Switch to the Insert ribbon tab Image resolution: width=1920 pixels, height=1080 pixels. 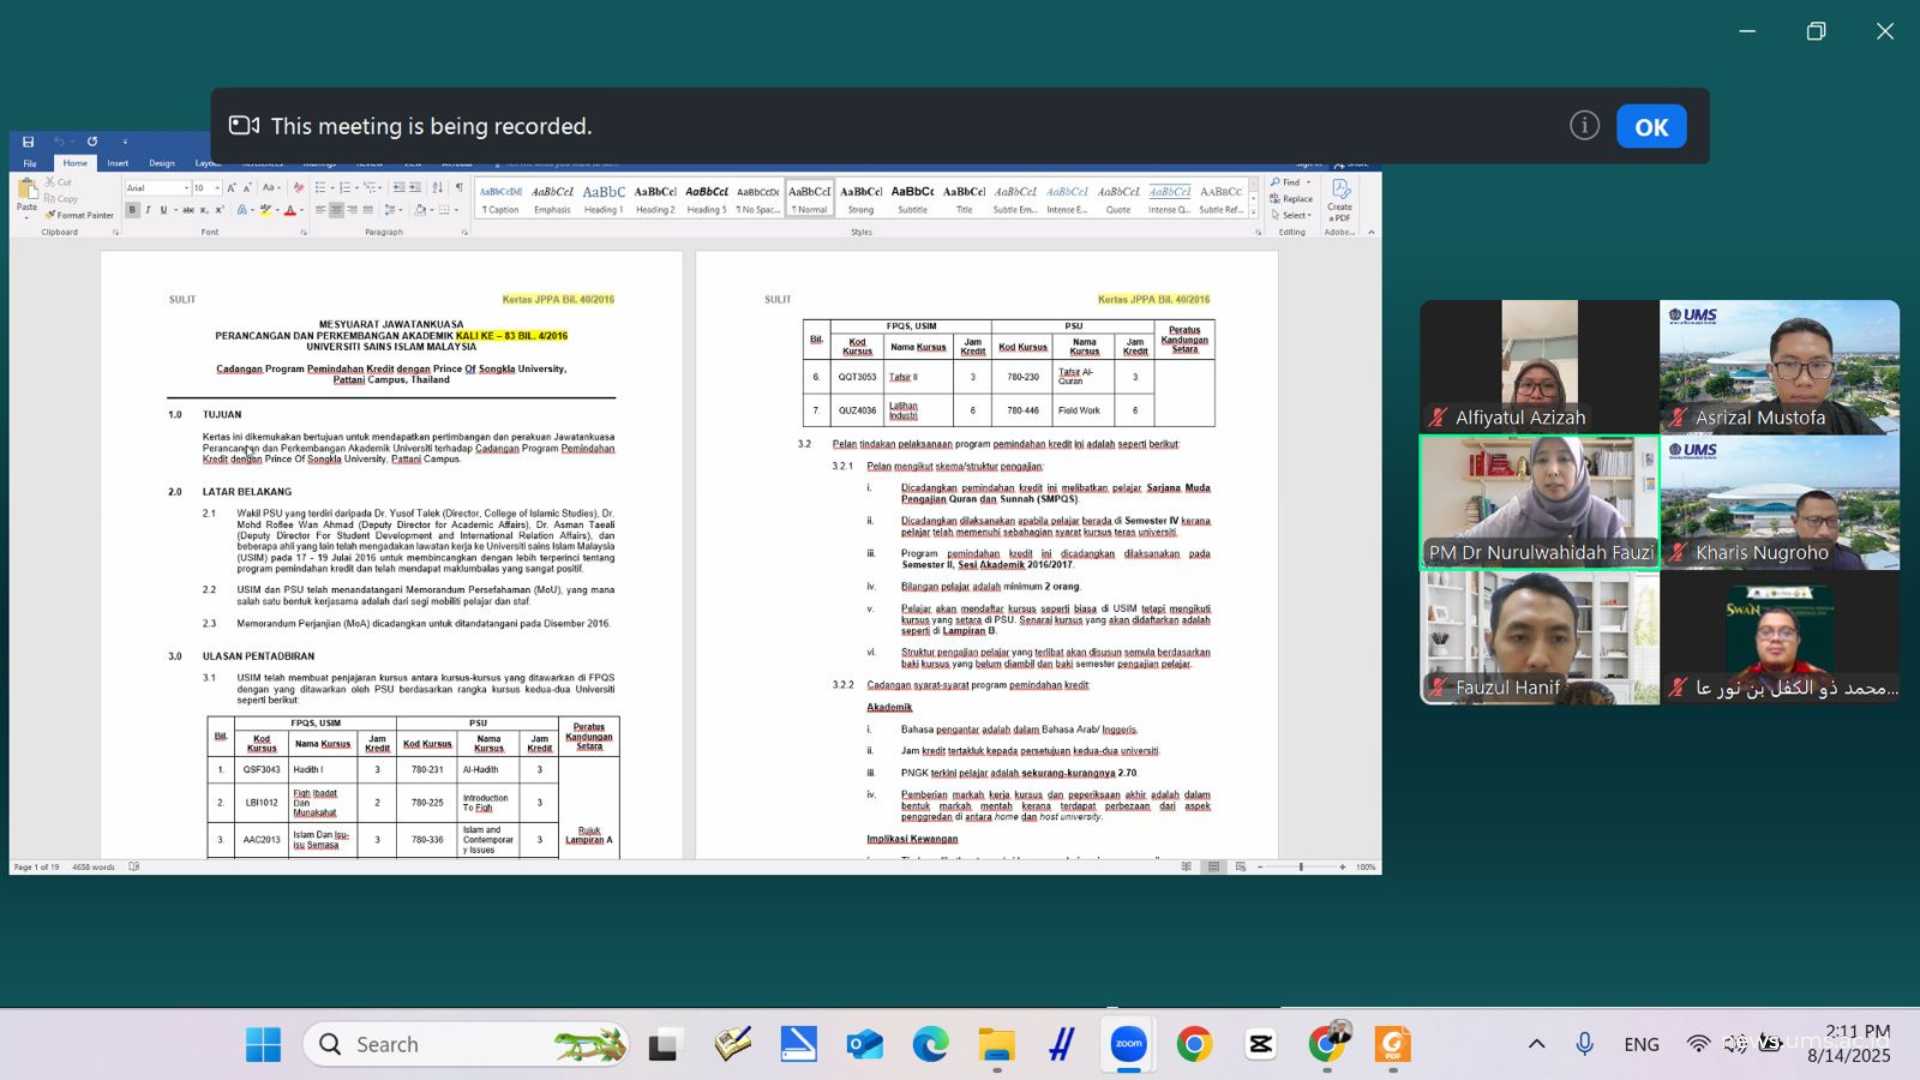117,163
